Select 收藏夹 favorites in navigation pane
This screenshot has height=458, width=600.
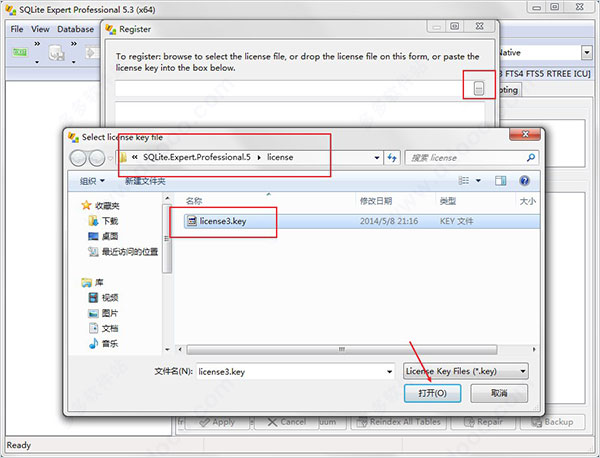[x=100, y=205]
